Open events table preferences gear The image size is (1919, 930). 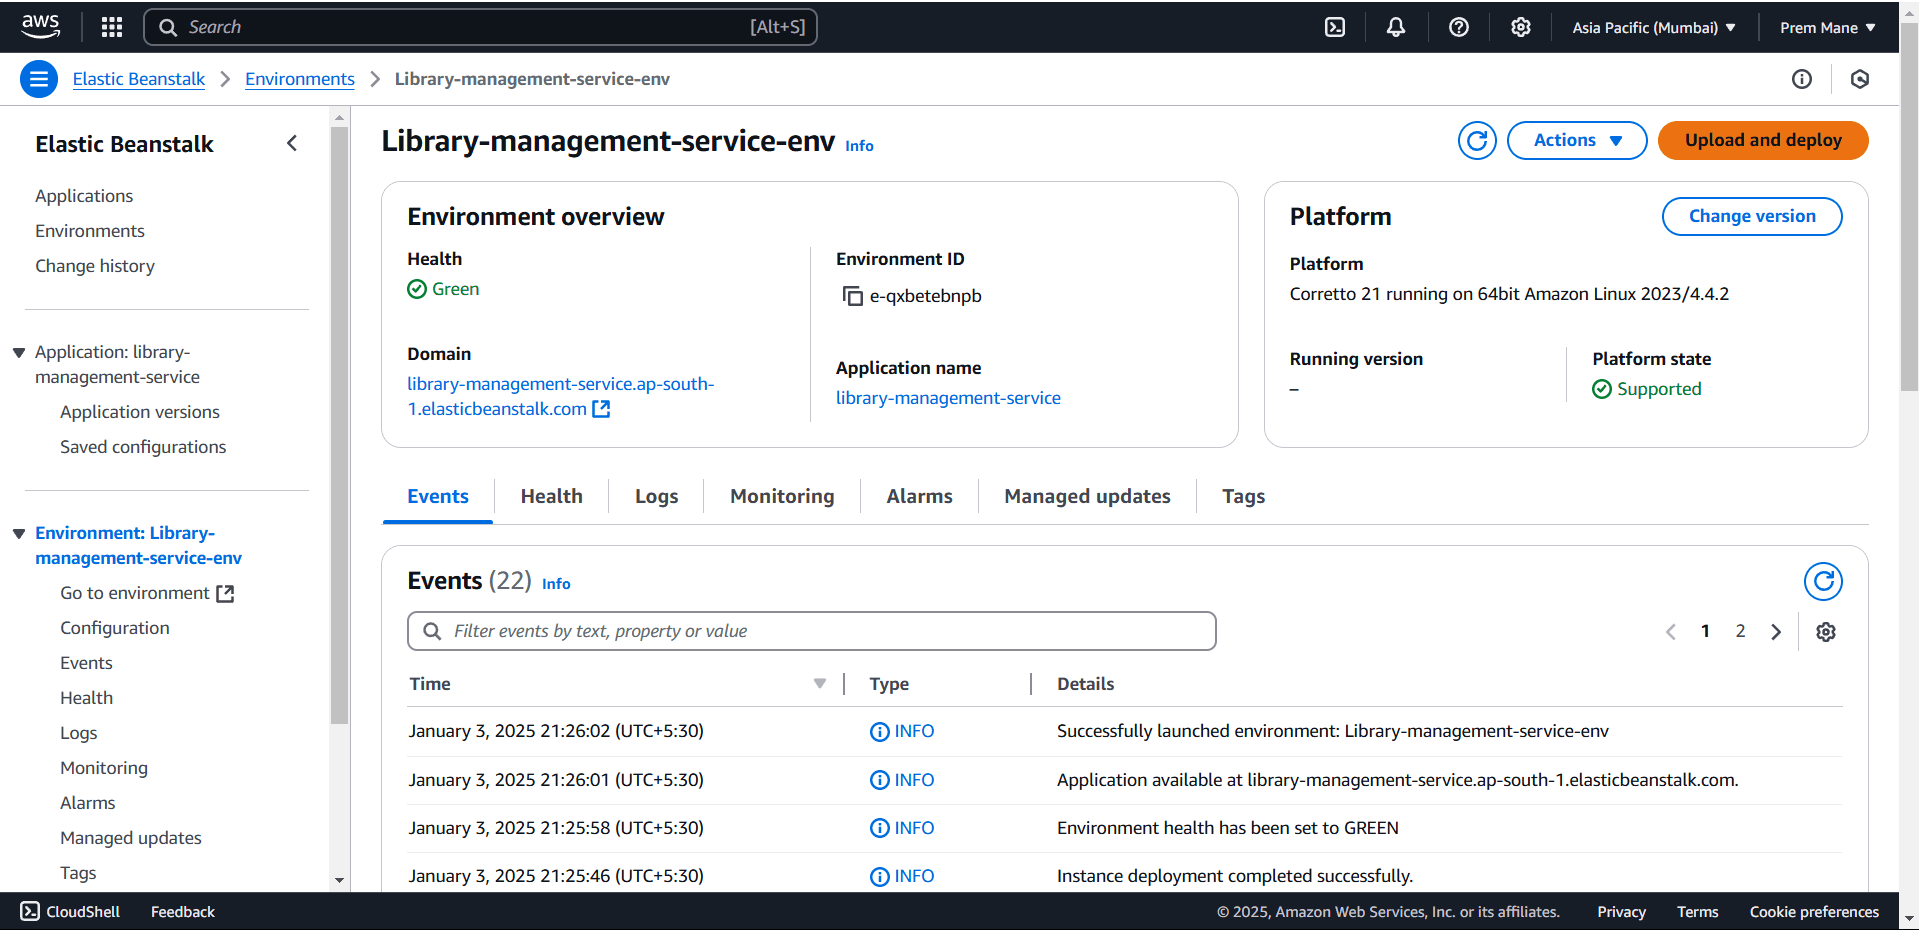[x=1826, y=632]
